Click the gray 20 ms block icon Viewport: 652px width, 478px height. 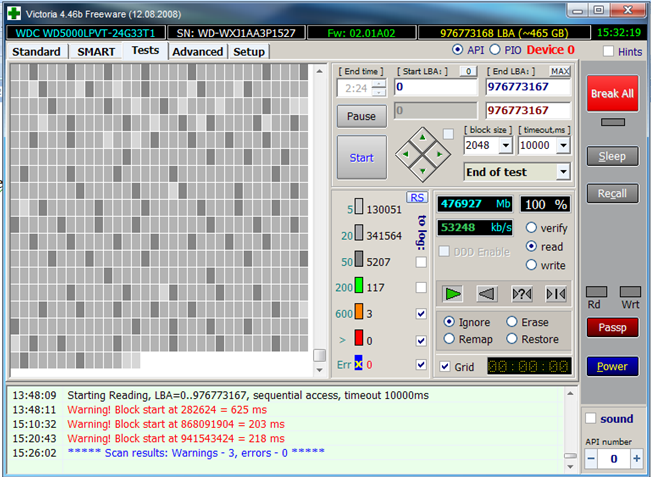[358, 233]
